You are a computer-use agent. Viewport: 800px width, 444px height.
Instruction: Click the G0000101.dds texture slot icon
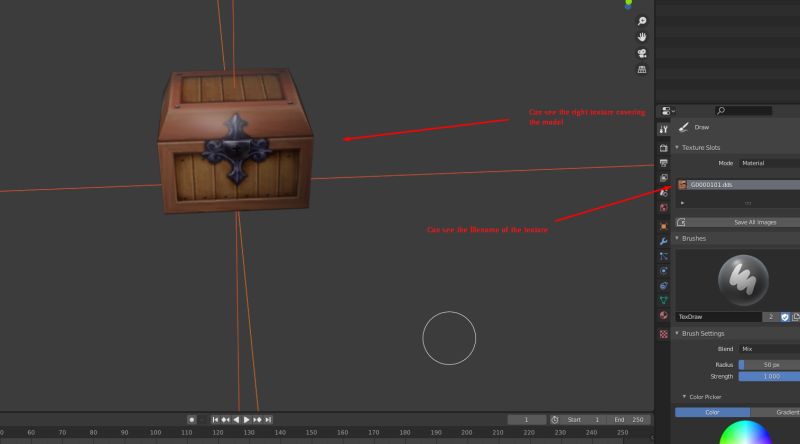tap(682, 185)
